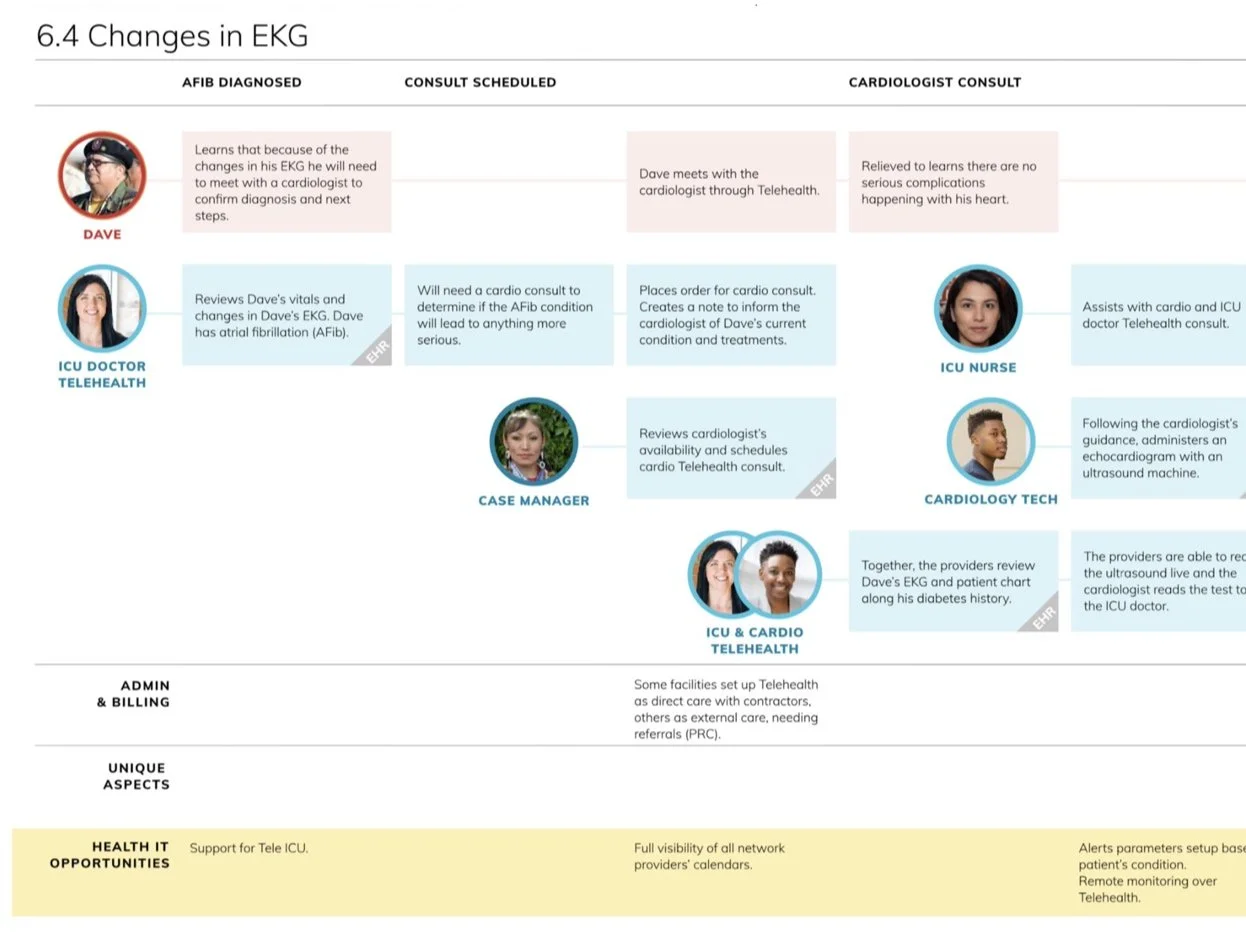The image size is (1246, 932).
Task: Select the ICU Nurse portrait
Action: click(x=978, y=309)
